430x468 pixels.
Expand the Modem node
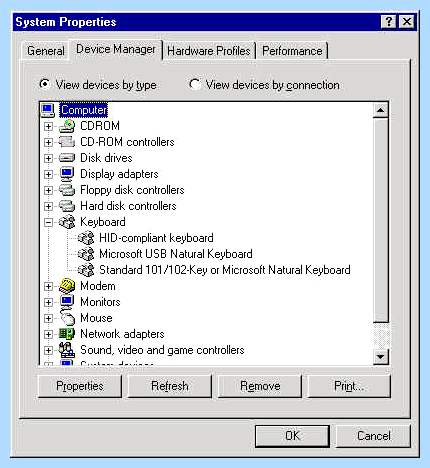click(x=48, y=286)
